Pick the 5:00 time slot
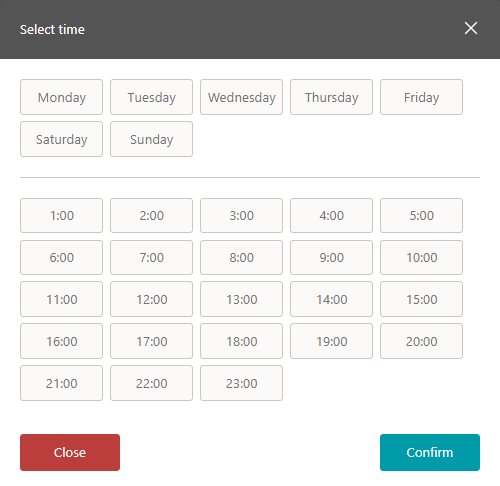This screenshot has width=500, height=486. (x=421, y=216)
